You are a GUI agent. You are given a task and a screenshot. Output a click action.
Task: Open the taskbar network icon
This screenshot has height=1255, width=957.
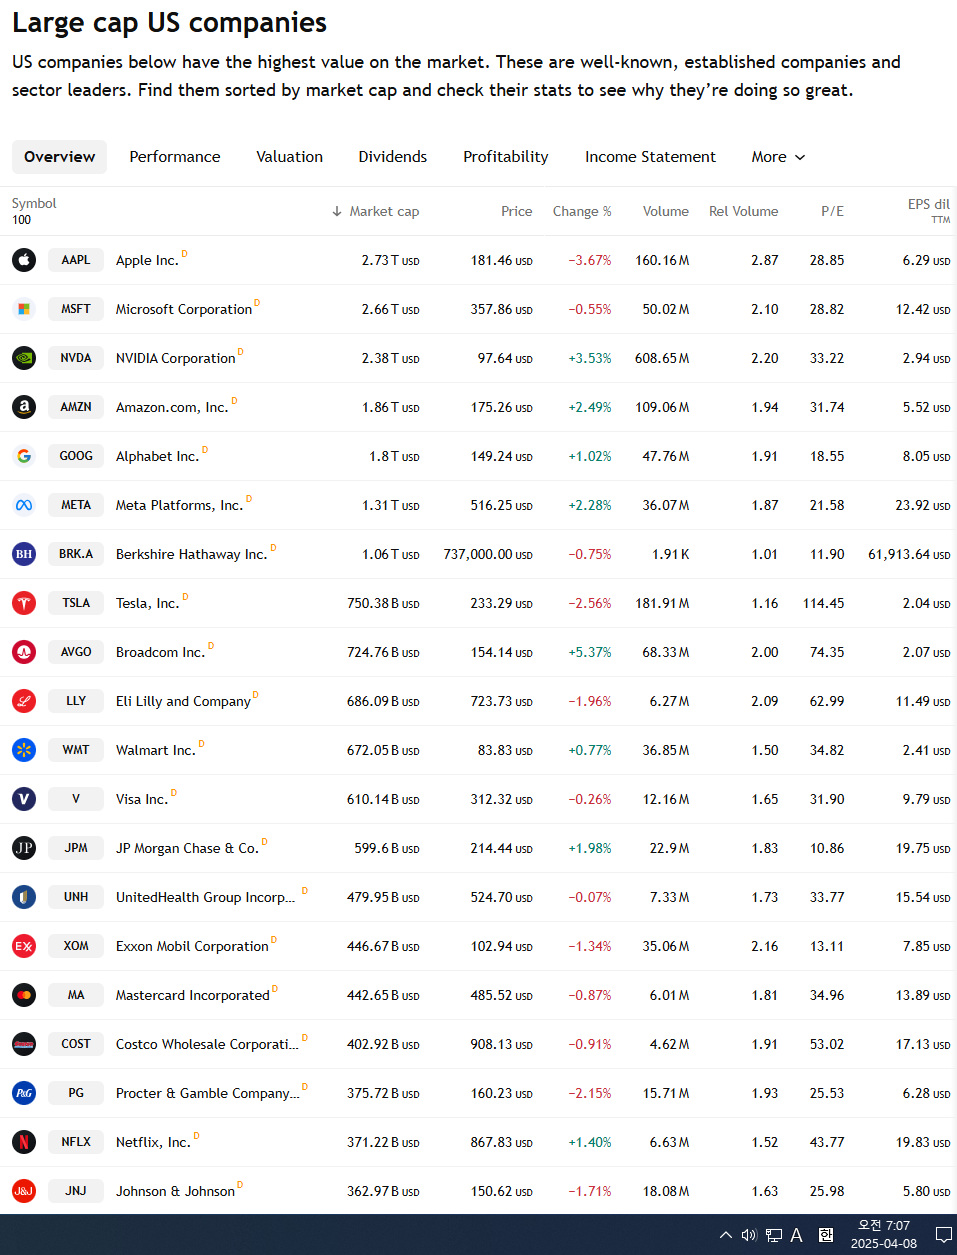[x=773, y=1235]
